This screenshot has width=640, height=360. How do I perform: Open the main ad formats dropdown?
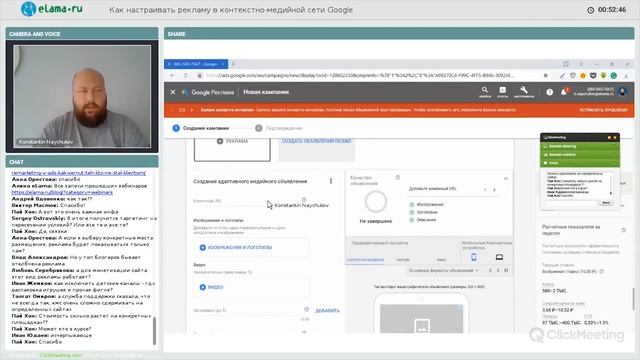(443, 270)
